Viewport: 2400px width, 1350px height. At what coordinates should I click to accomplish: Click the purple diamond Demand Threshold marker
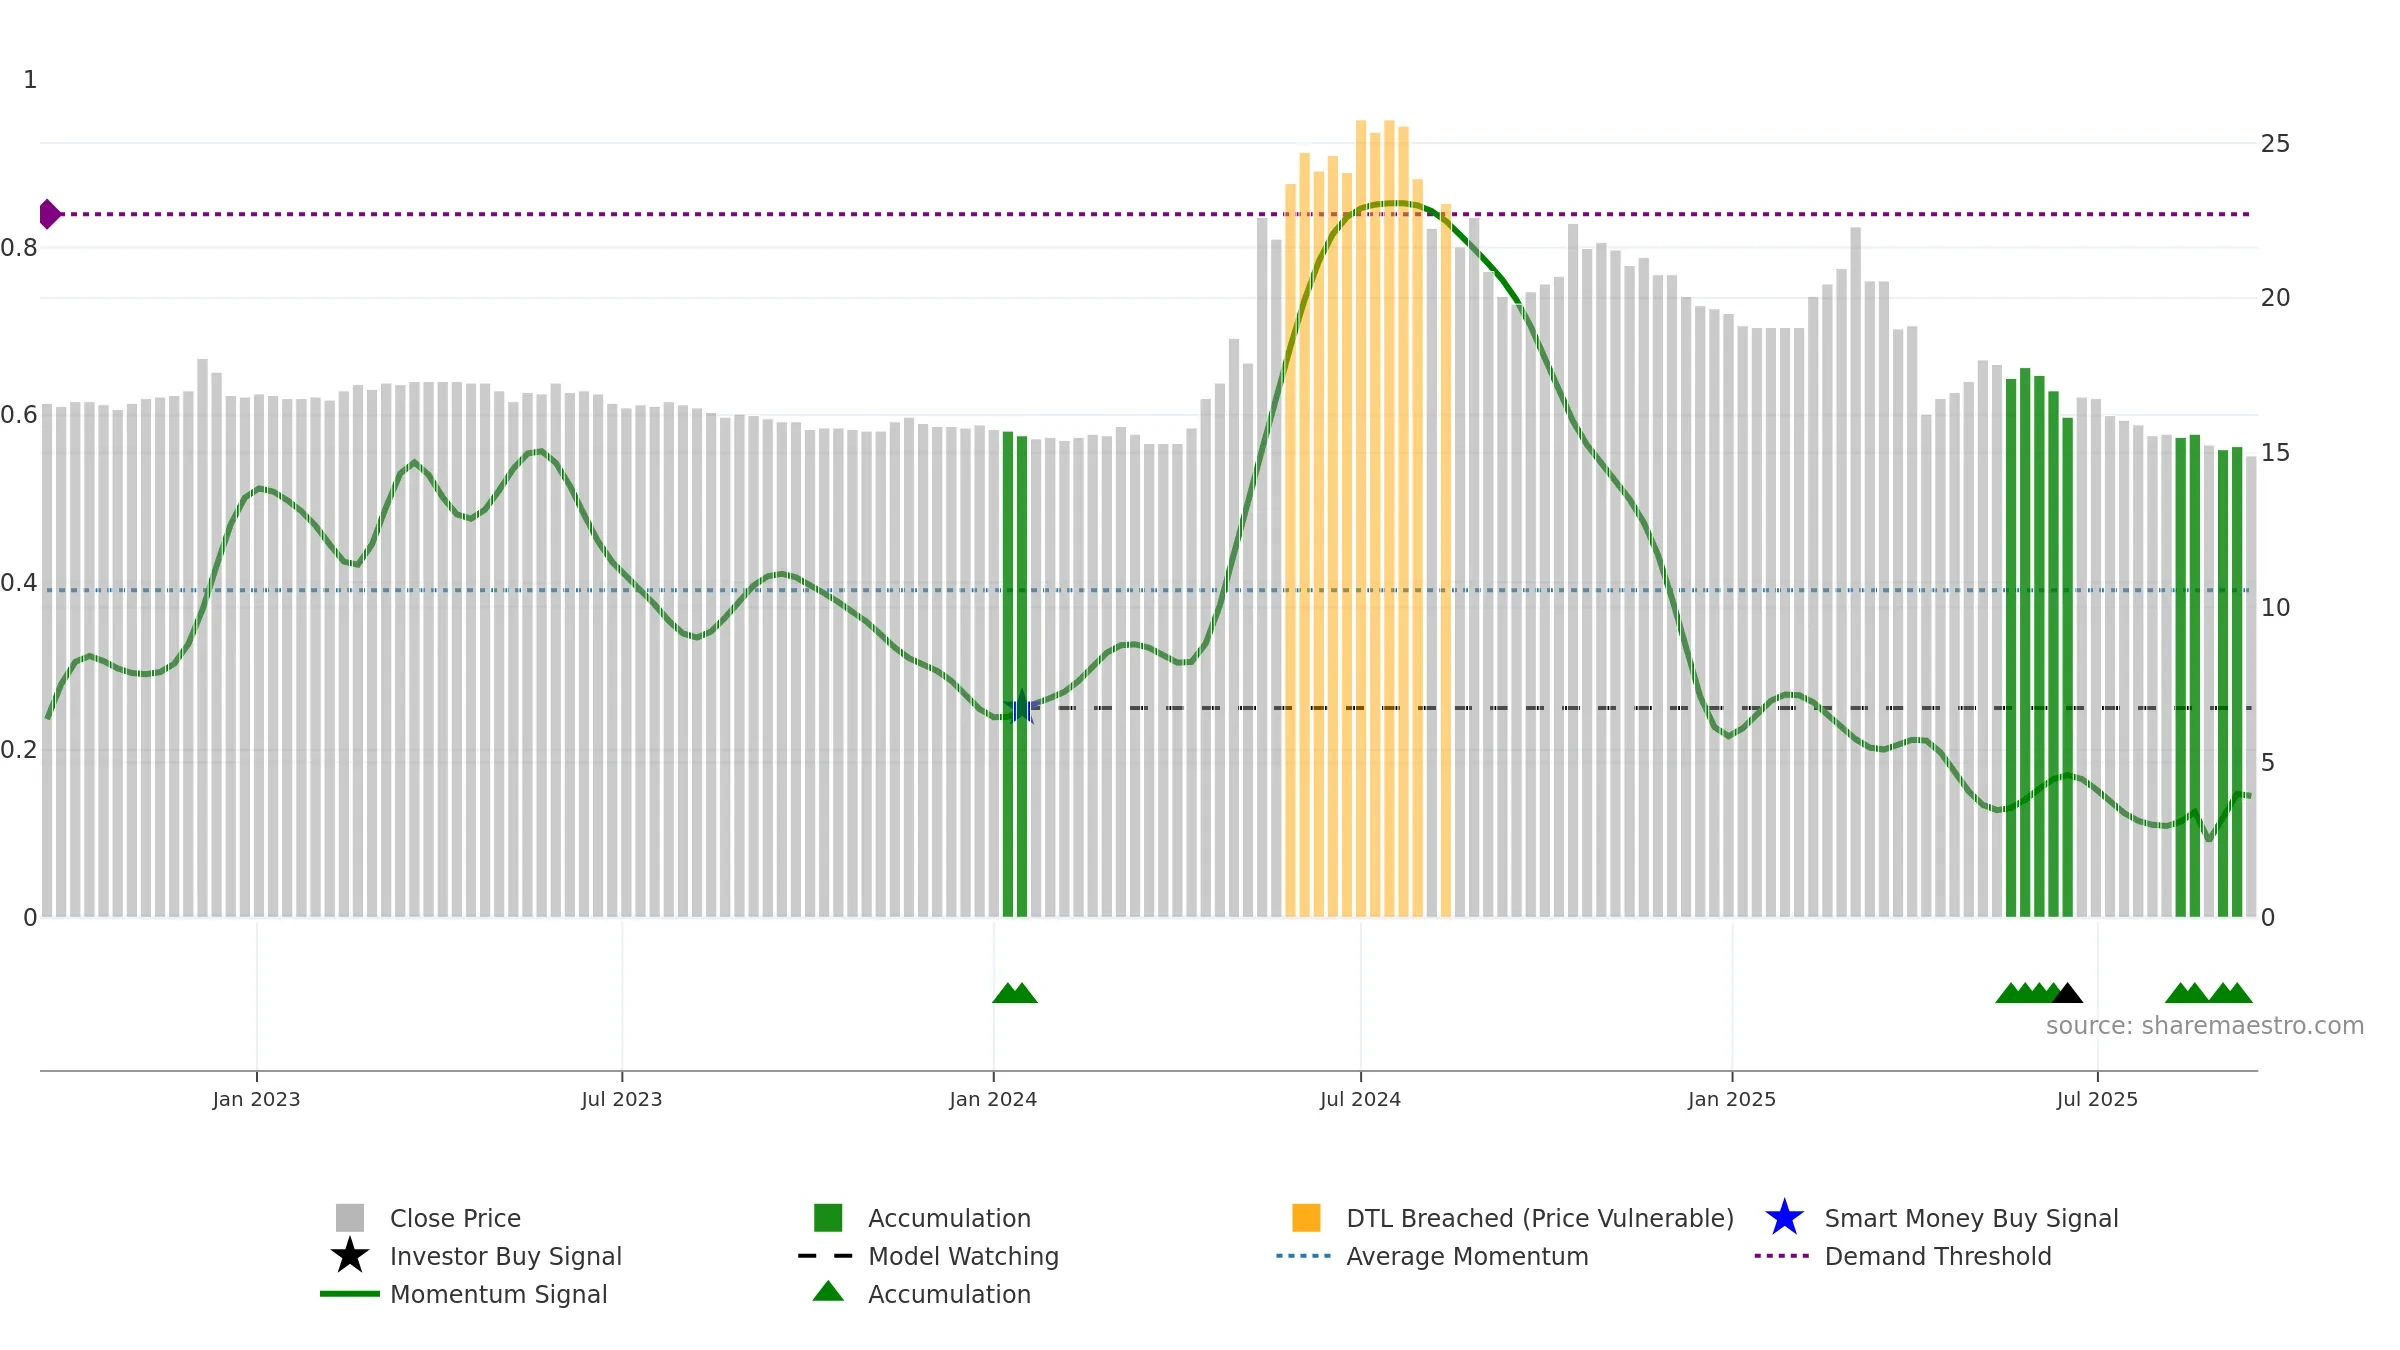click(49, 214)
